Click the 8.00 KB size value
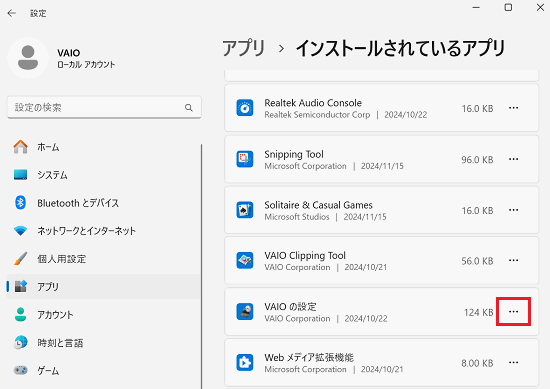 477,363
